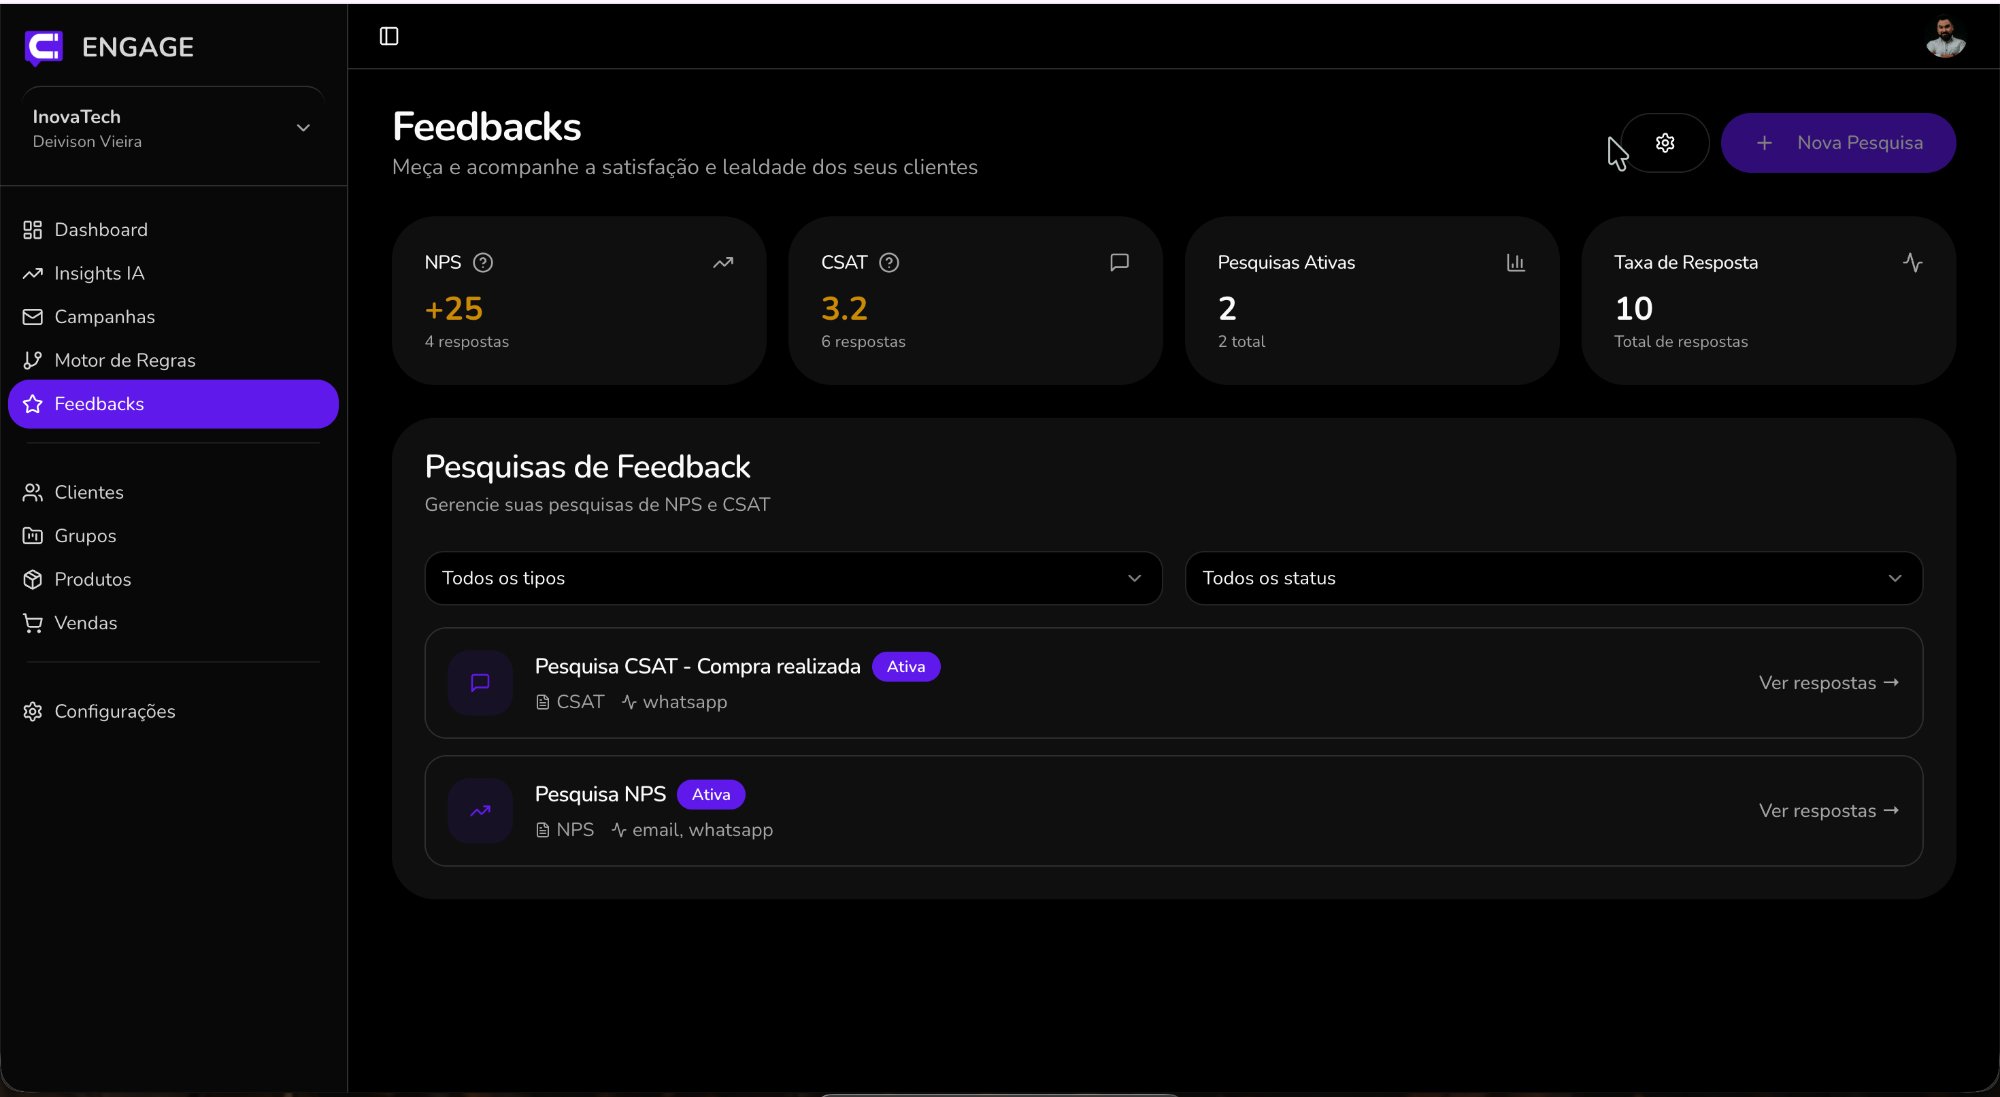Open Ver respostas for Pesquisa NPS
This screenshot has height=1097, width=2000.
[x=1828, y=811]
